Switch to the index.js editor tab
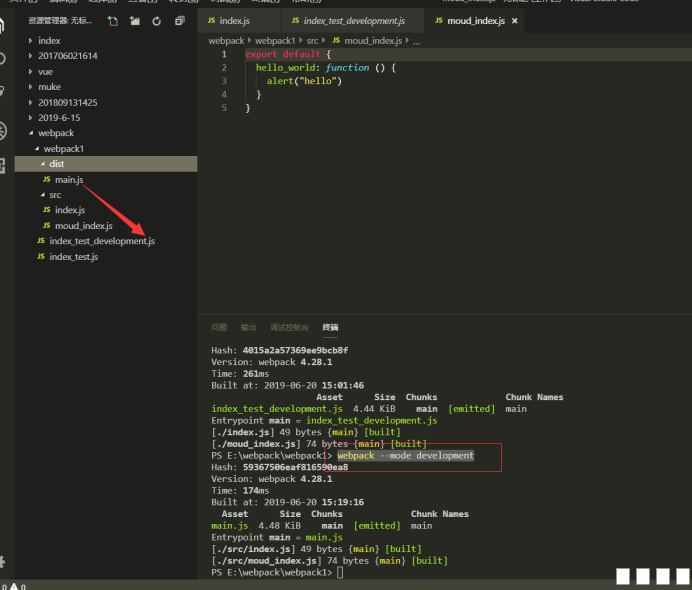 (235, 20)
